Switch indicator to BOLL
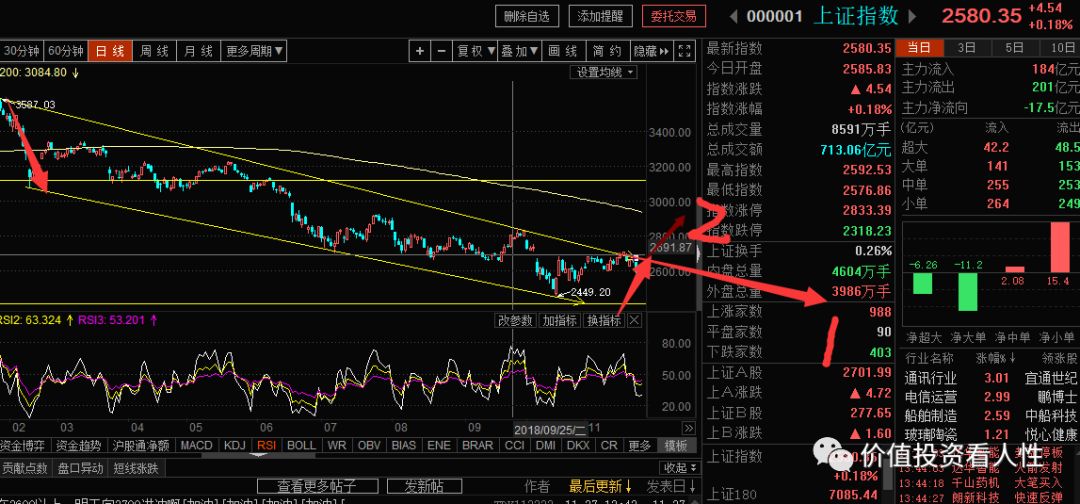Image resolution: width=1080 pixels, height=504 pixels. click(x=302, y=445)
